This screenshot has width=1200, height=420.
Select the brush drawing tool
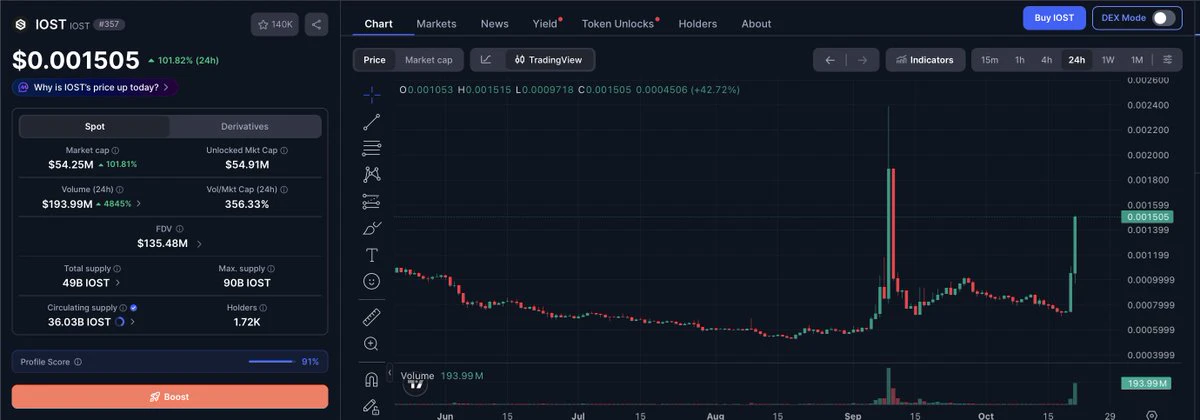tap(371, 228)
